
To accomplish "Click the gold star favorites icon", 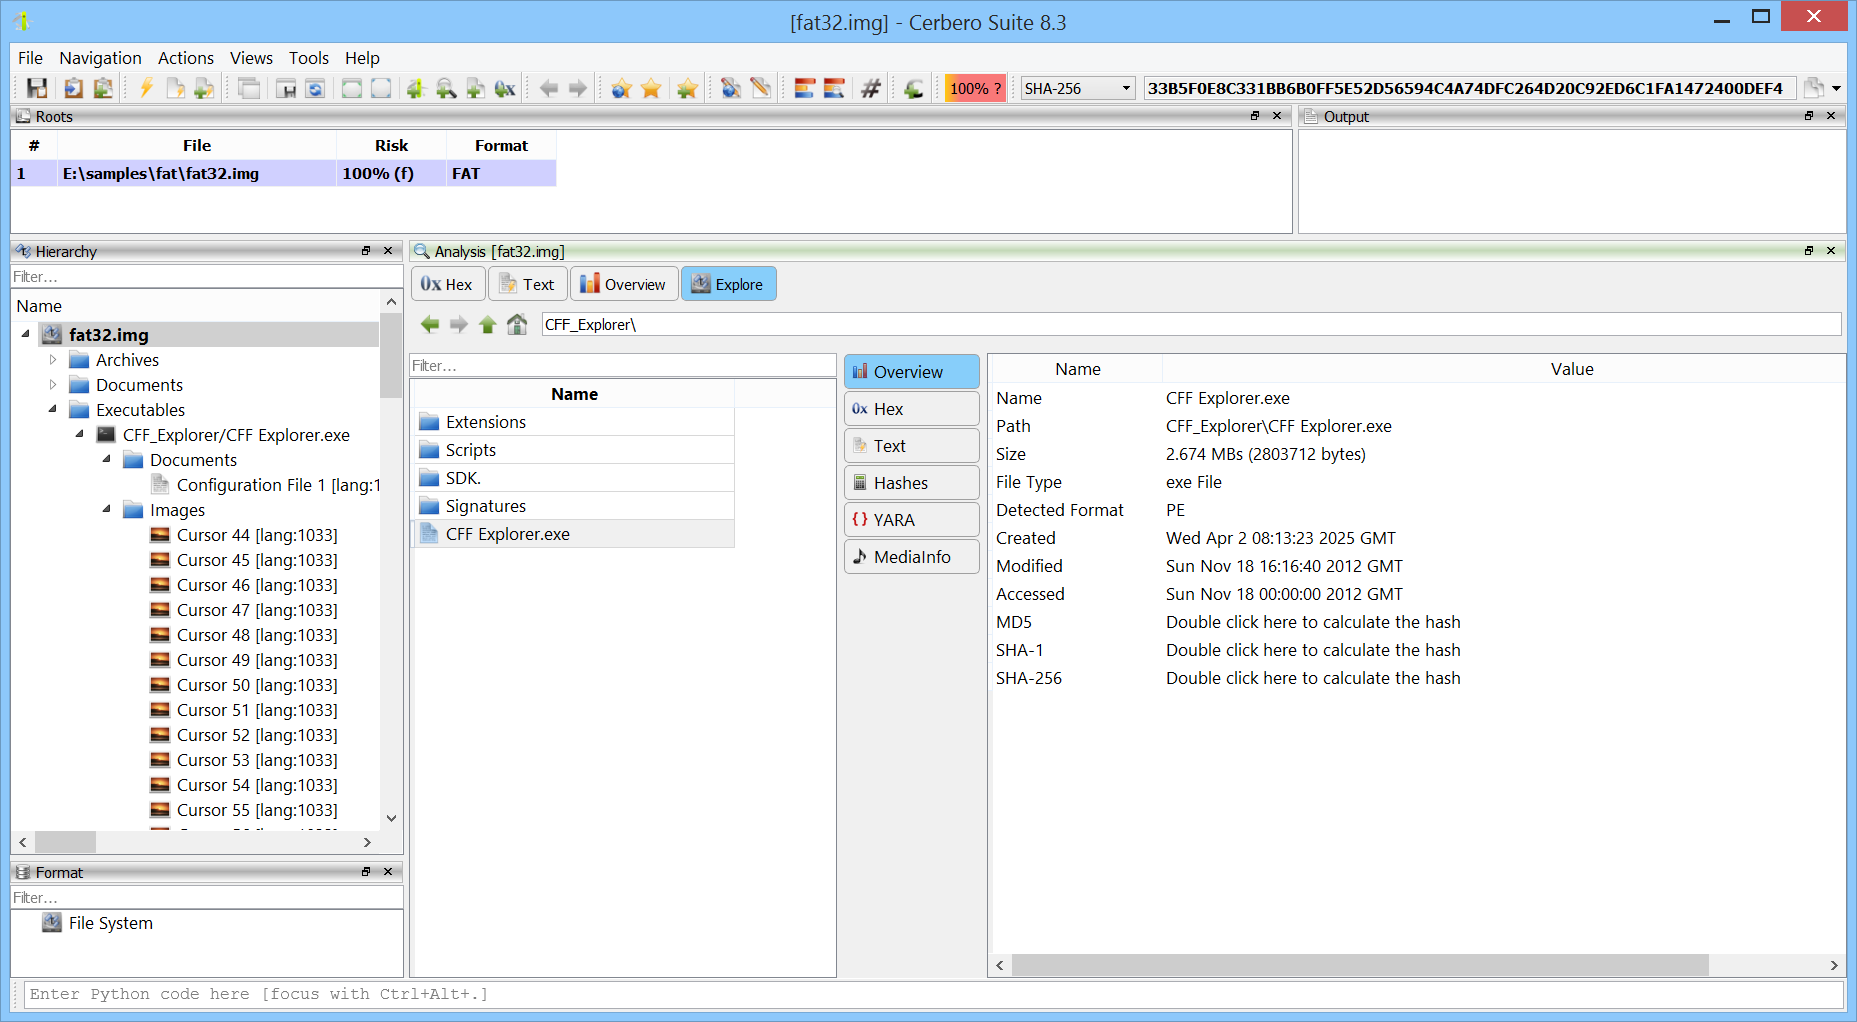I will coord(651,88).
